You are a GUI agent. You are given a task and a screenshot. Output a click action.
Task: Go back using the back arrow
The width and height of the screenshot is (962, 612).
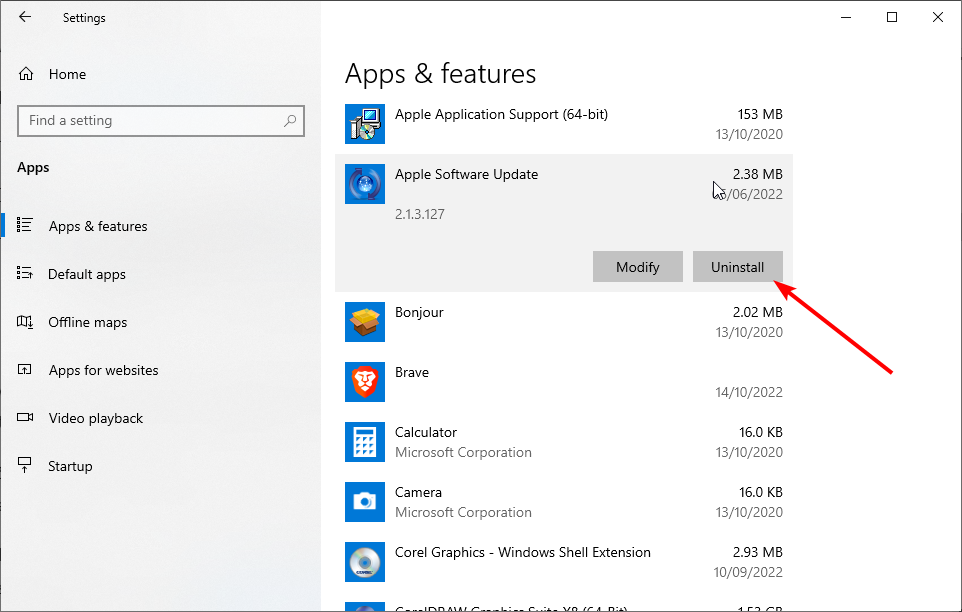click(25, 17)
